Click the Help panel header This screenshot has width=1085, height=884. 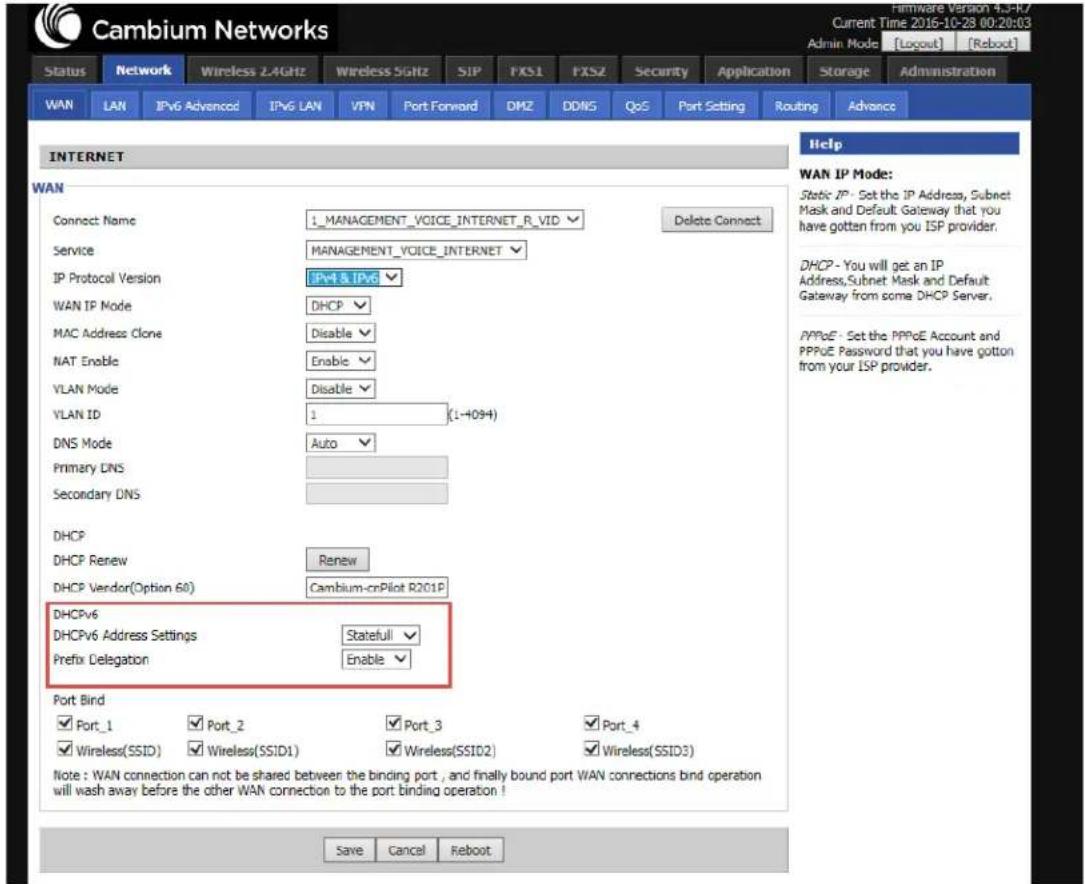coord(909,144)
